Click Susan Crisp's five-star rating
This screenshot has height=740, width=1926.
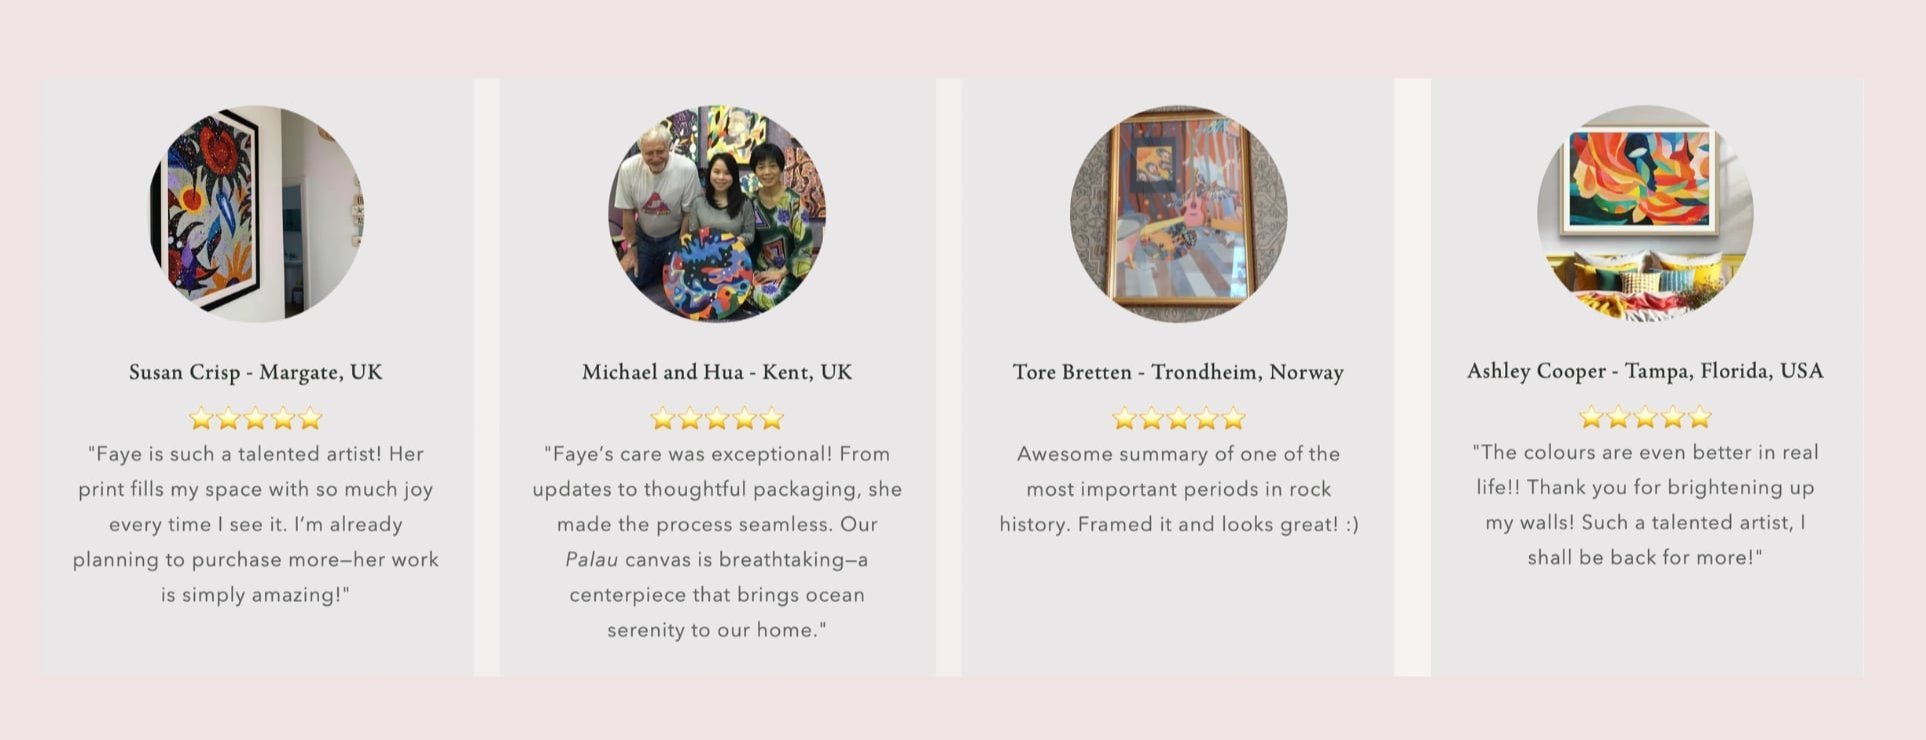point(256,418)
